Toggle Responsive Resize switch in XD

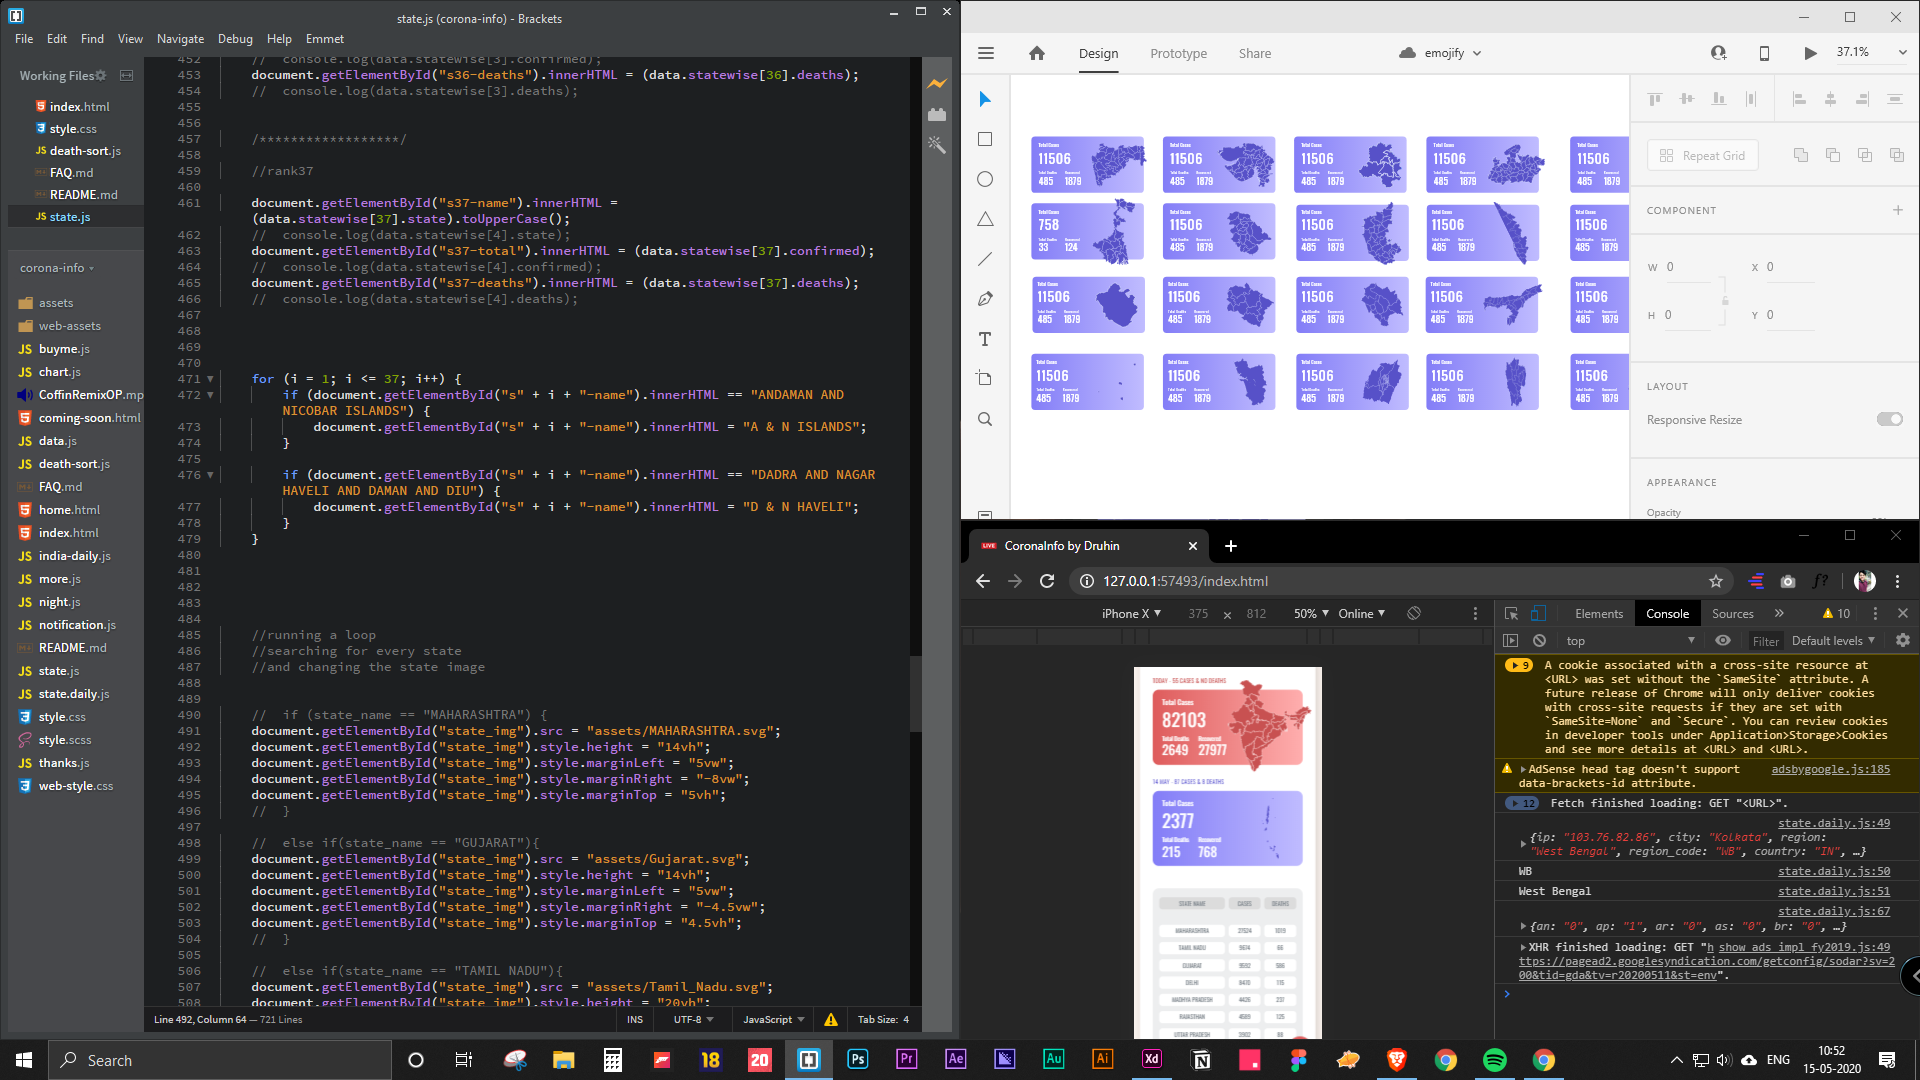click(1889, 419)
